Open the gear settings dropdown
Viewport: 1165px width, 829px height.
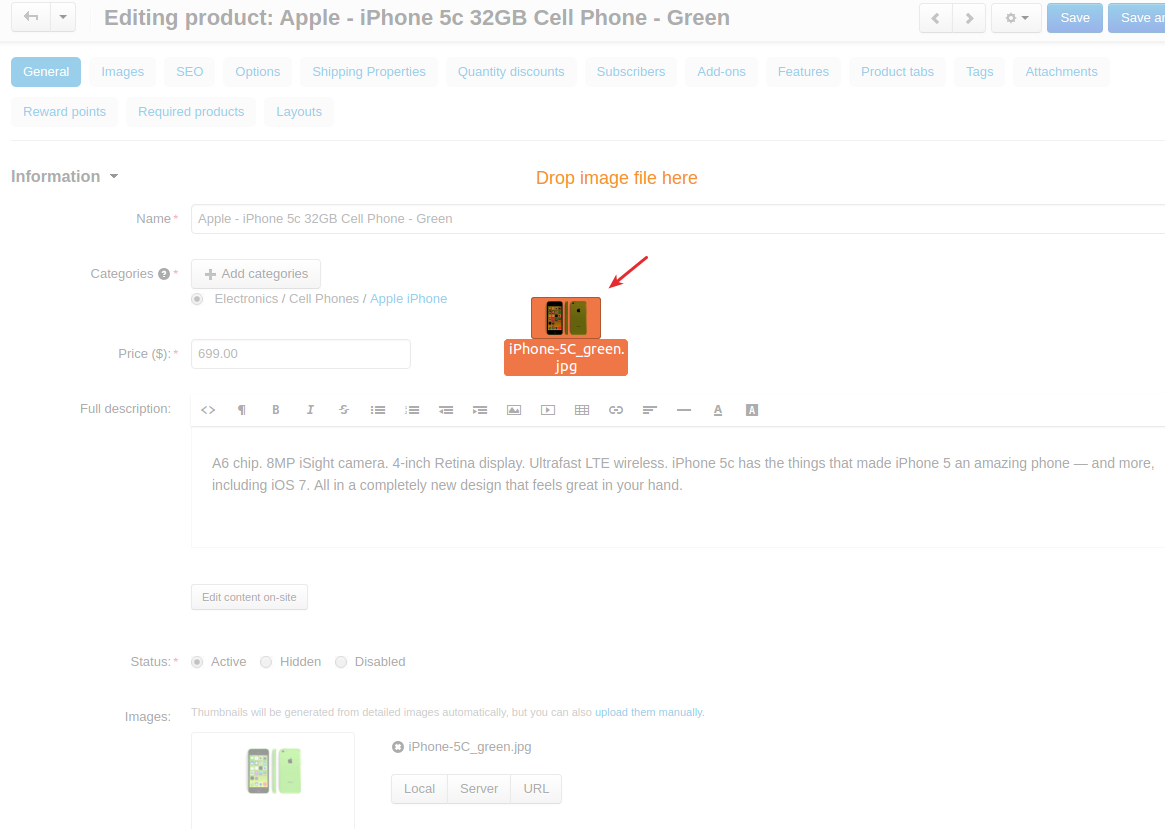[1016, 18]
